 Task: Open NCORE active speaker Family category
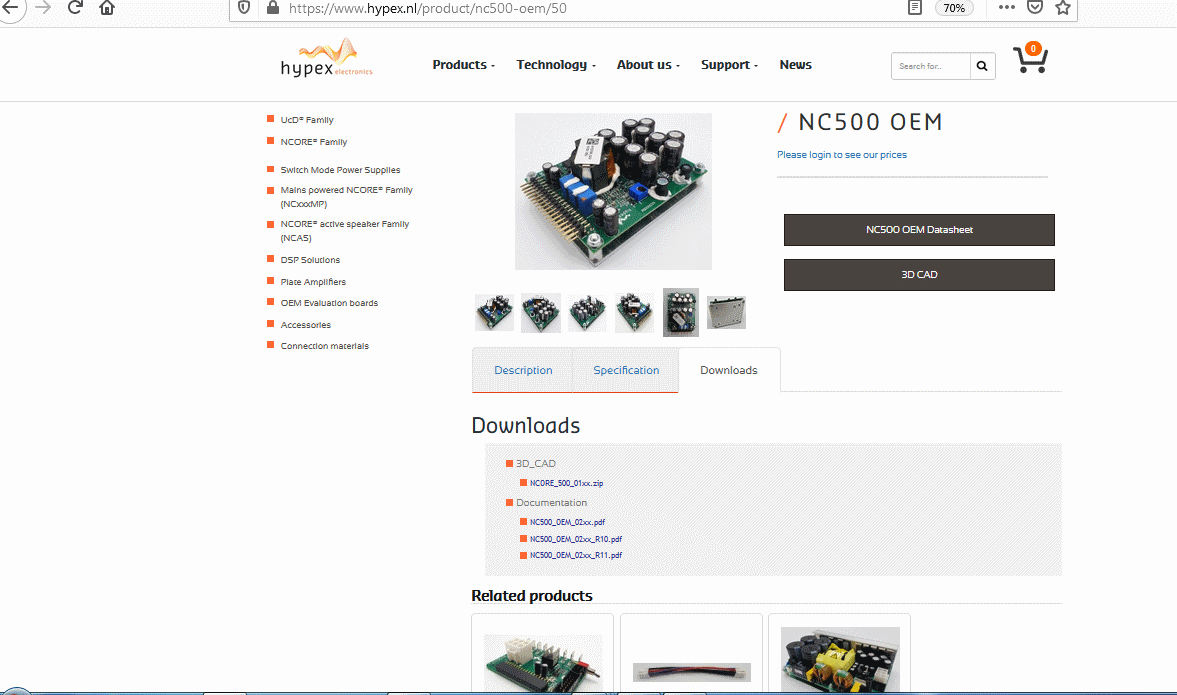(x=345, y=230)
